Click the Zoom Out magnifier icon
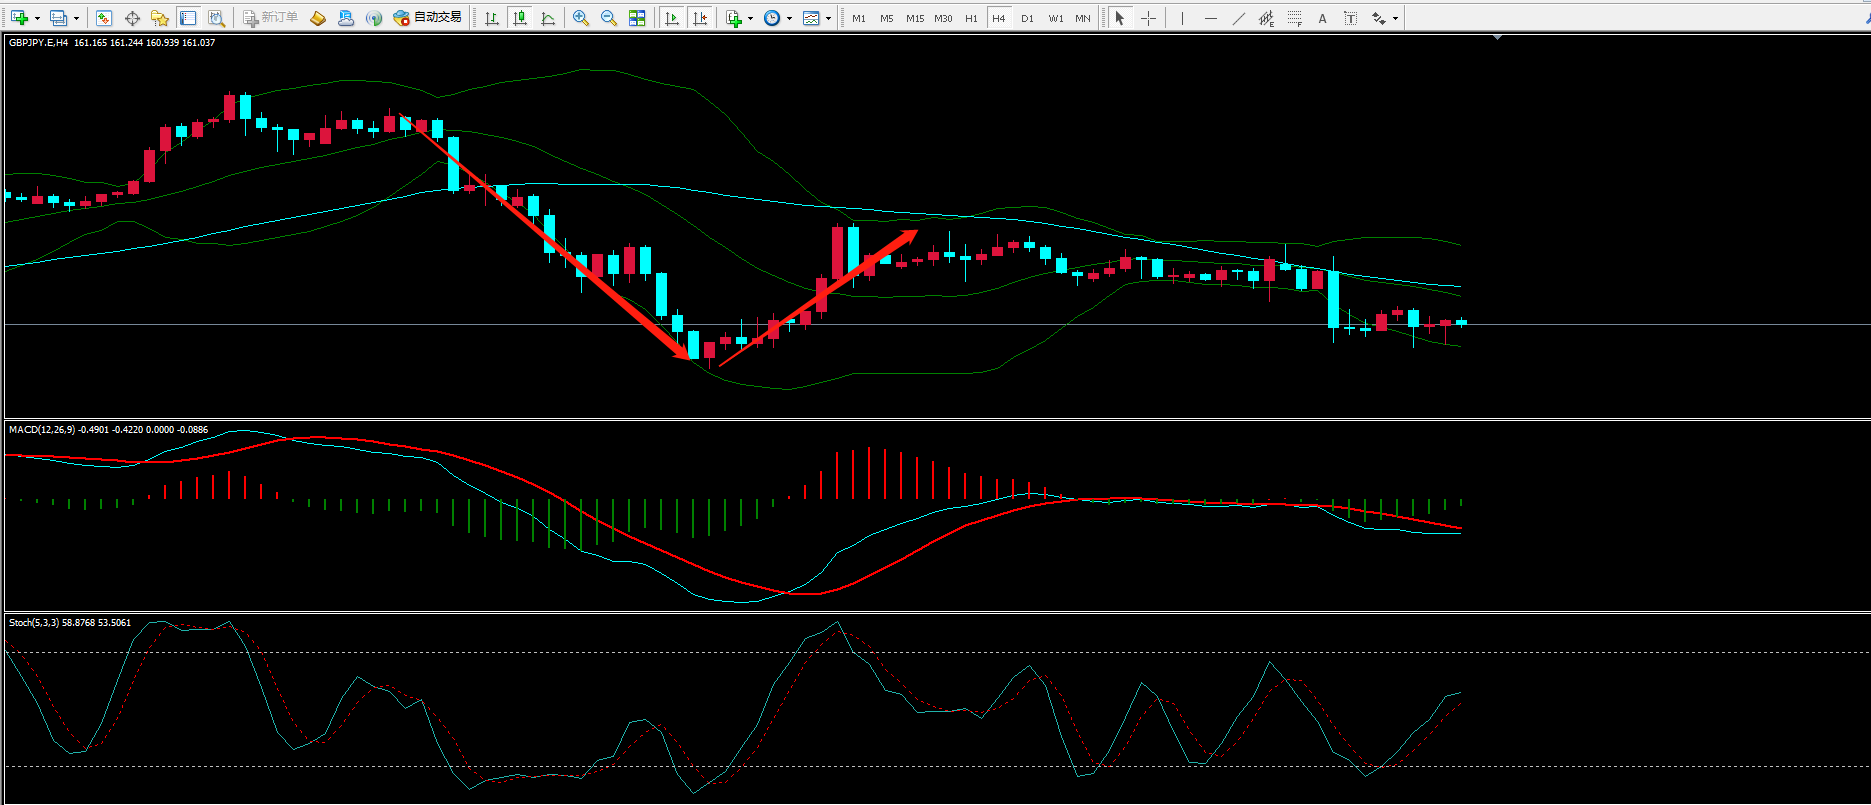 coord(608,18)
